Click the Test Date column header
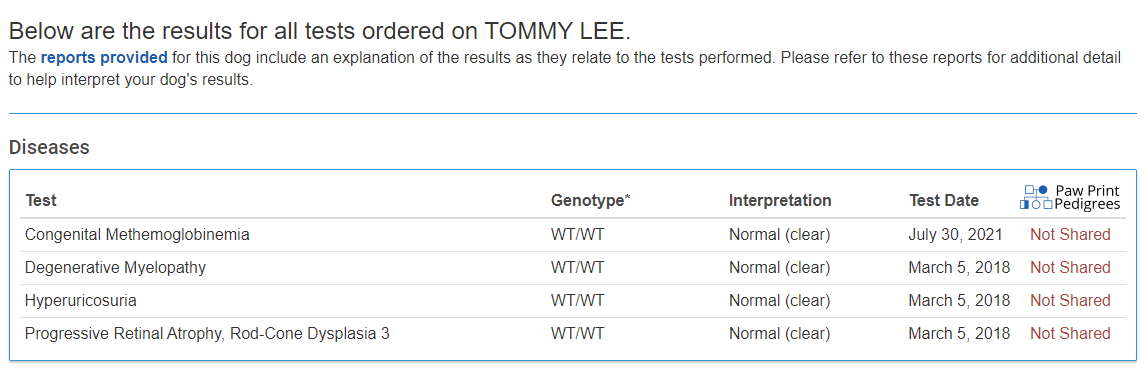The image size is (1146, 378). pyautogui.click(x=944, y=200)
